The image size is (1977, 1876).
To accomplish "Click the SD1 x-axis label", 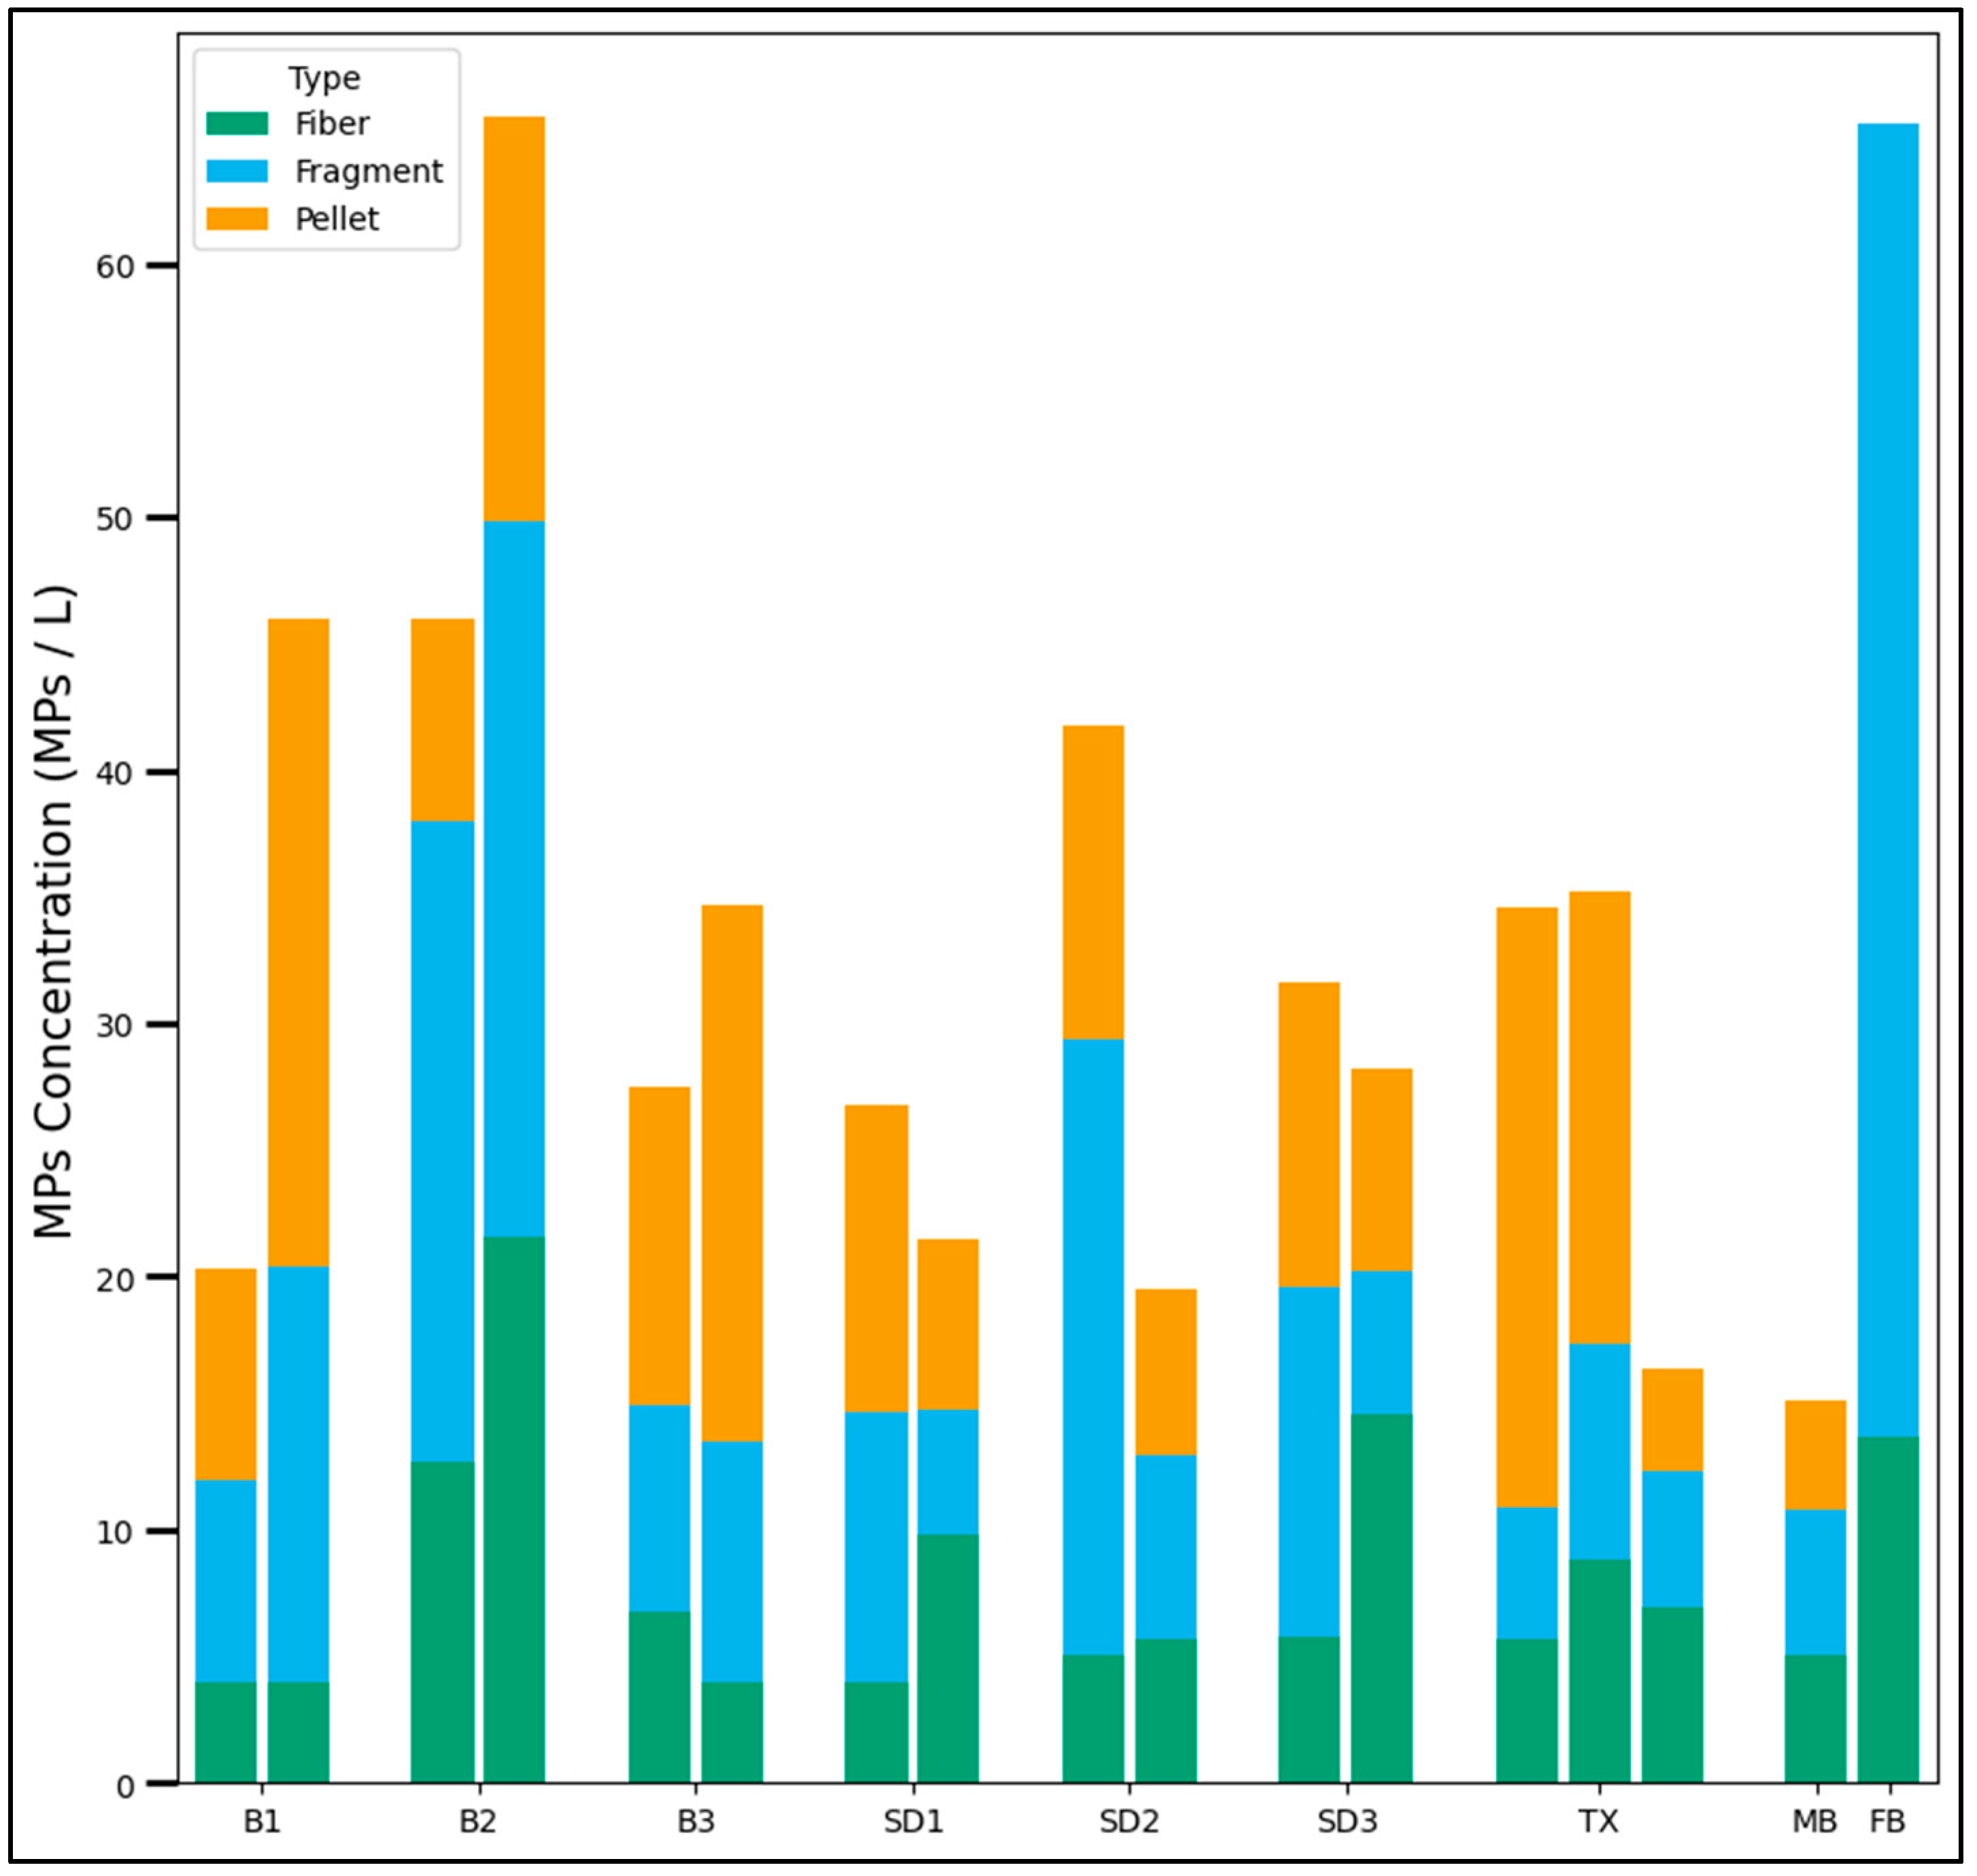I will pos(913,1821).
